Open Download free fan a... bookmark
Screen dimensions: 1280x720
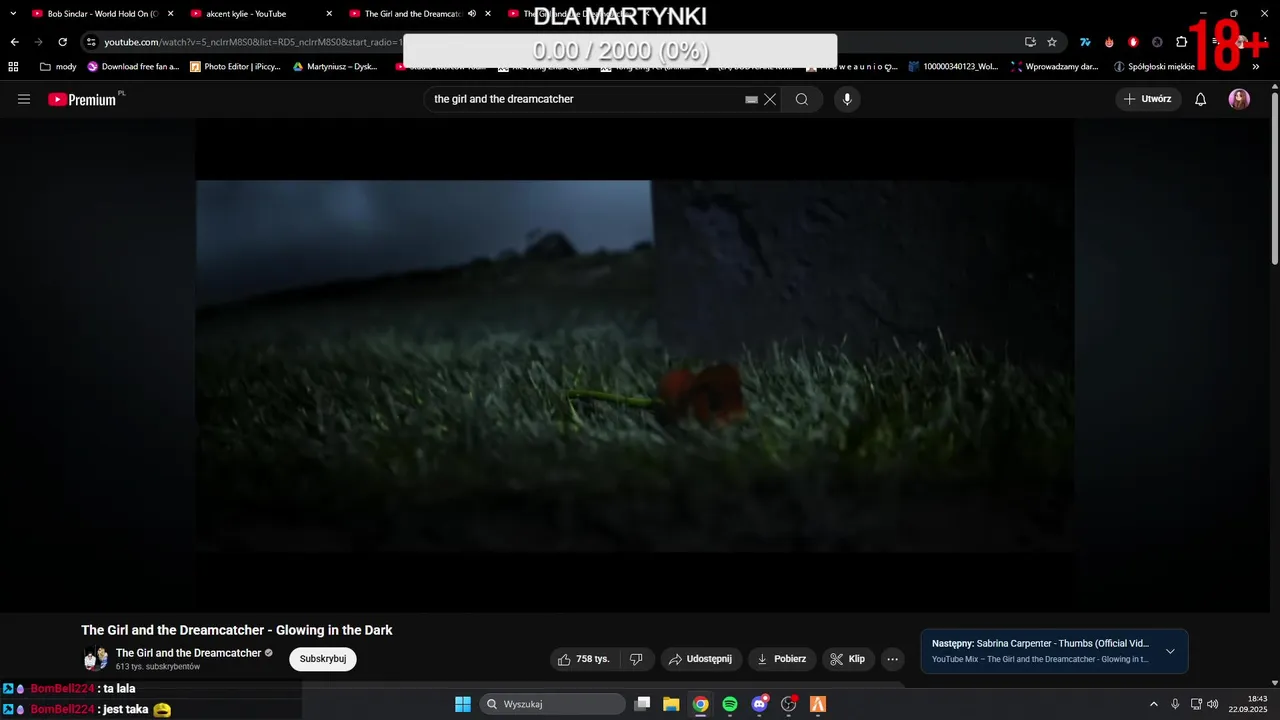coord(133,67)
